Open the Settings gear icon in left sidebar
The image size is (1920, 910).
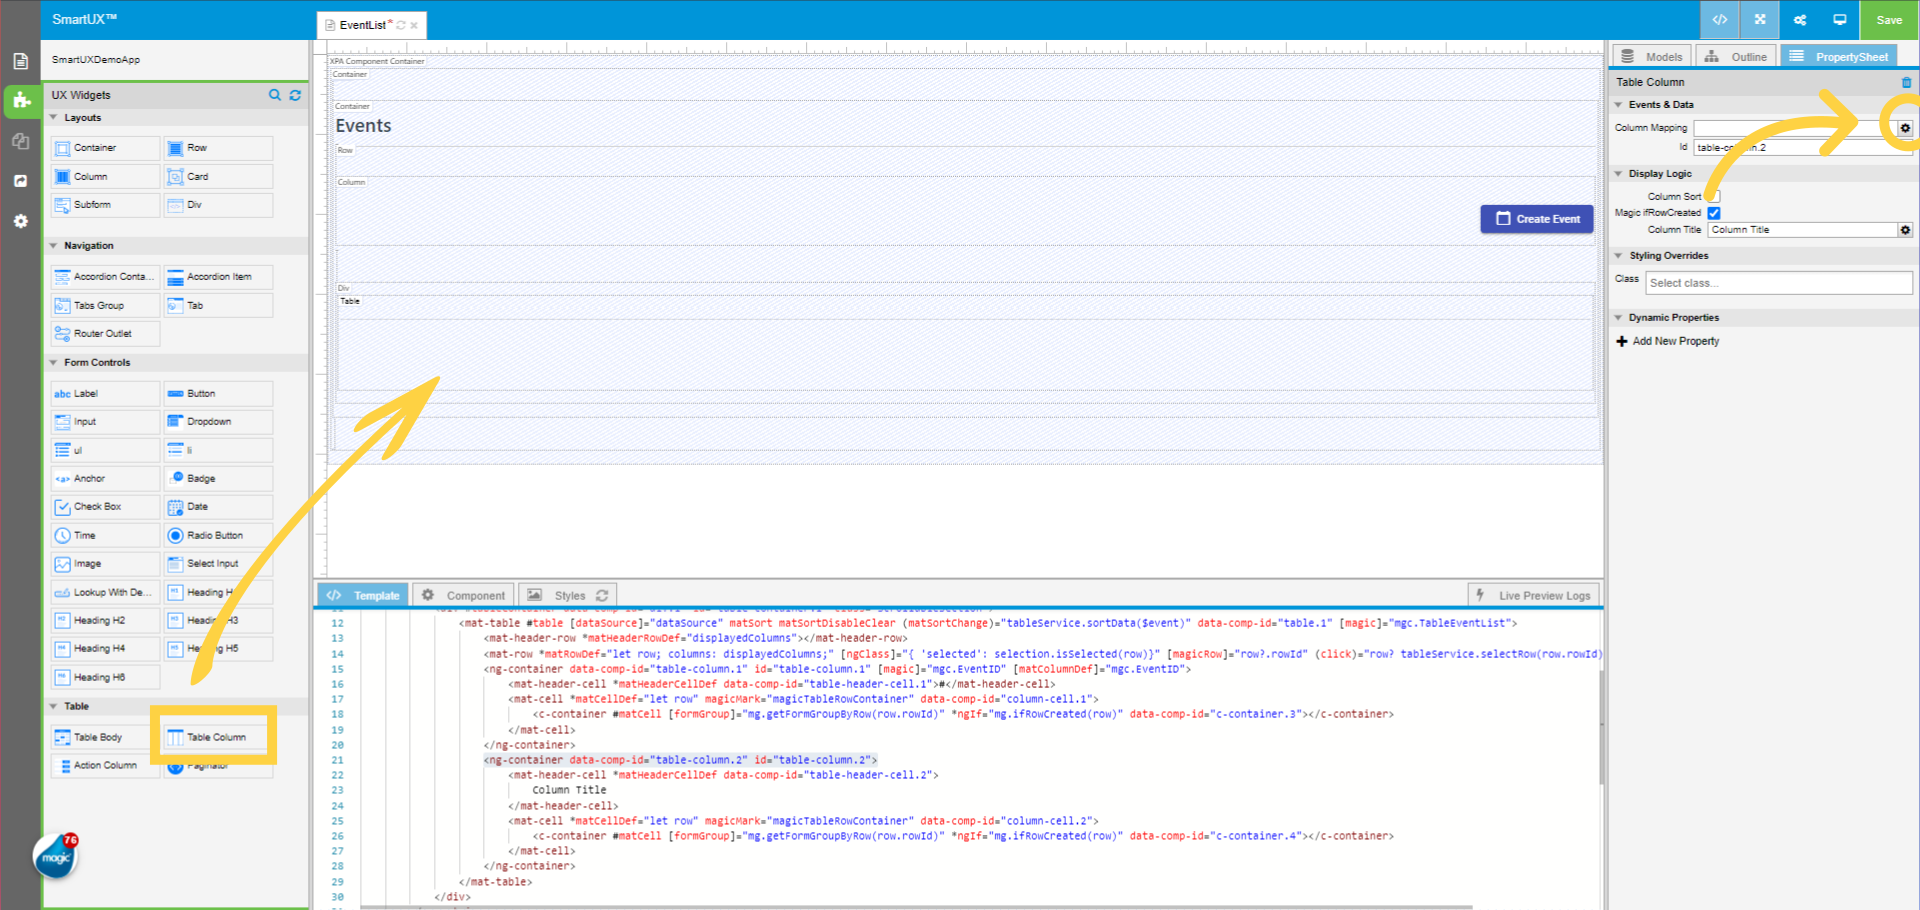(x=20, y=221)
